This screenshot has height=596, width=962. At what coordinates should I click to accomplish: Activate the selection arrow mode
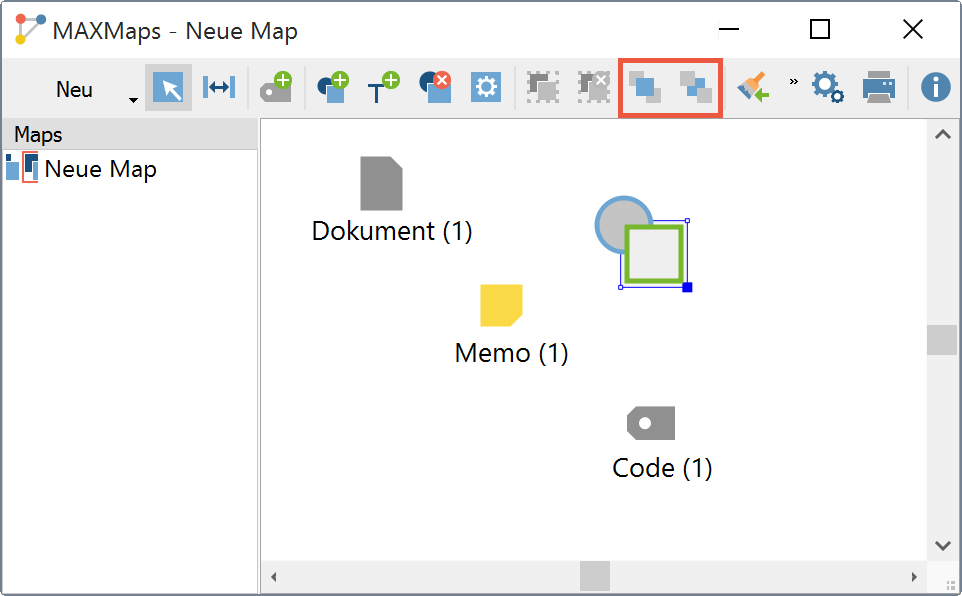pos(169,88)
